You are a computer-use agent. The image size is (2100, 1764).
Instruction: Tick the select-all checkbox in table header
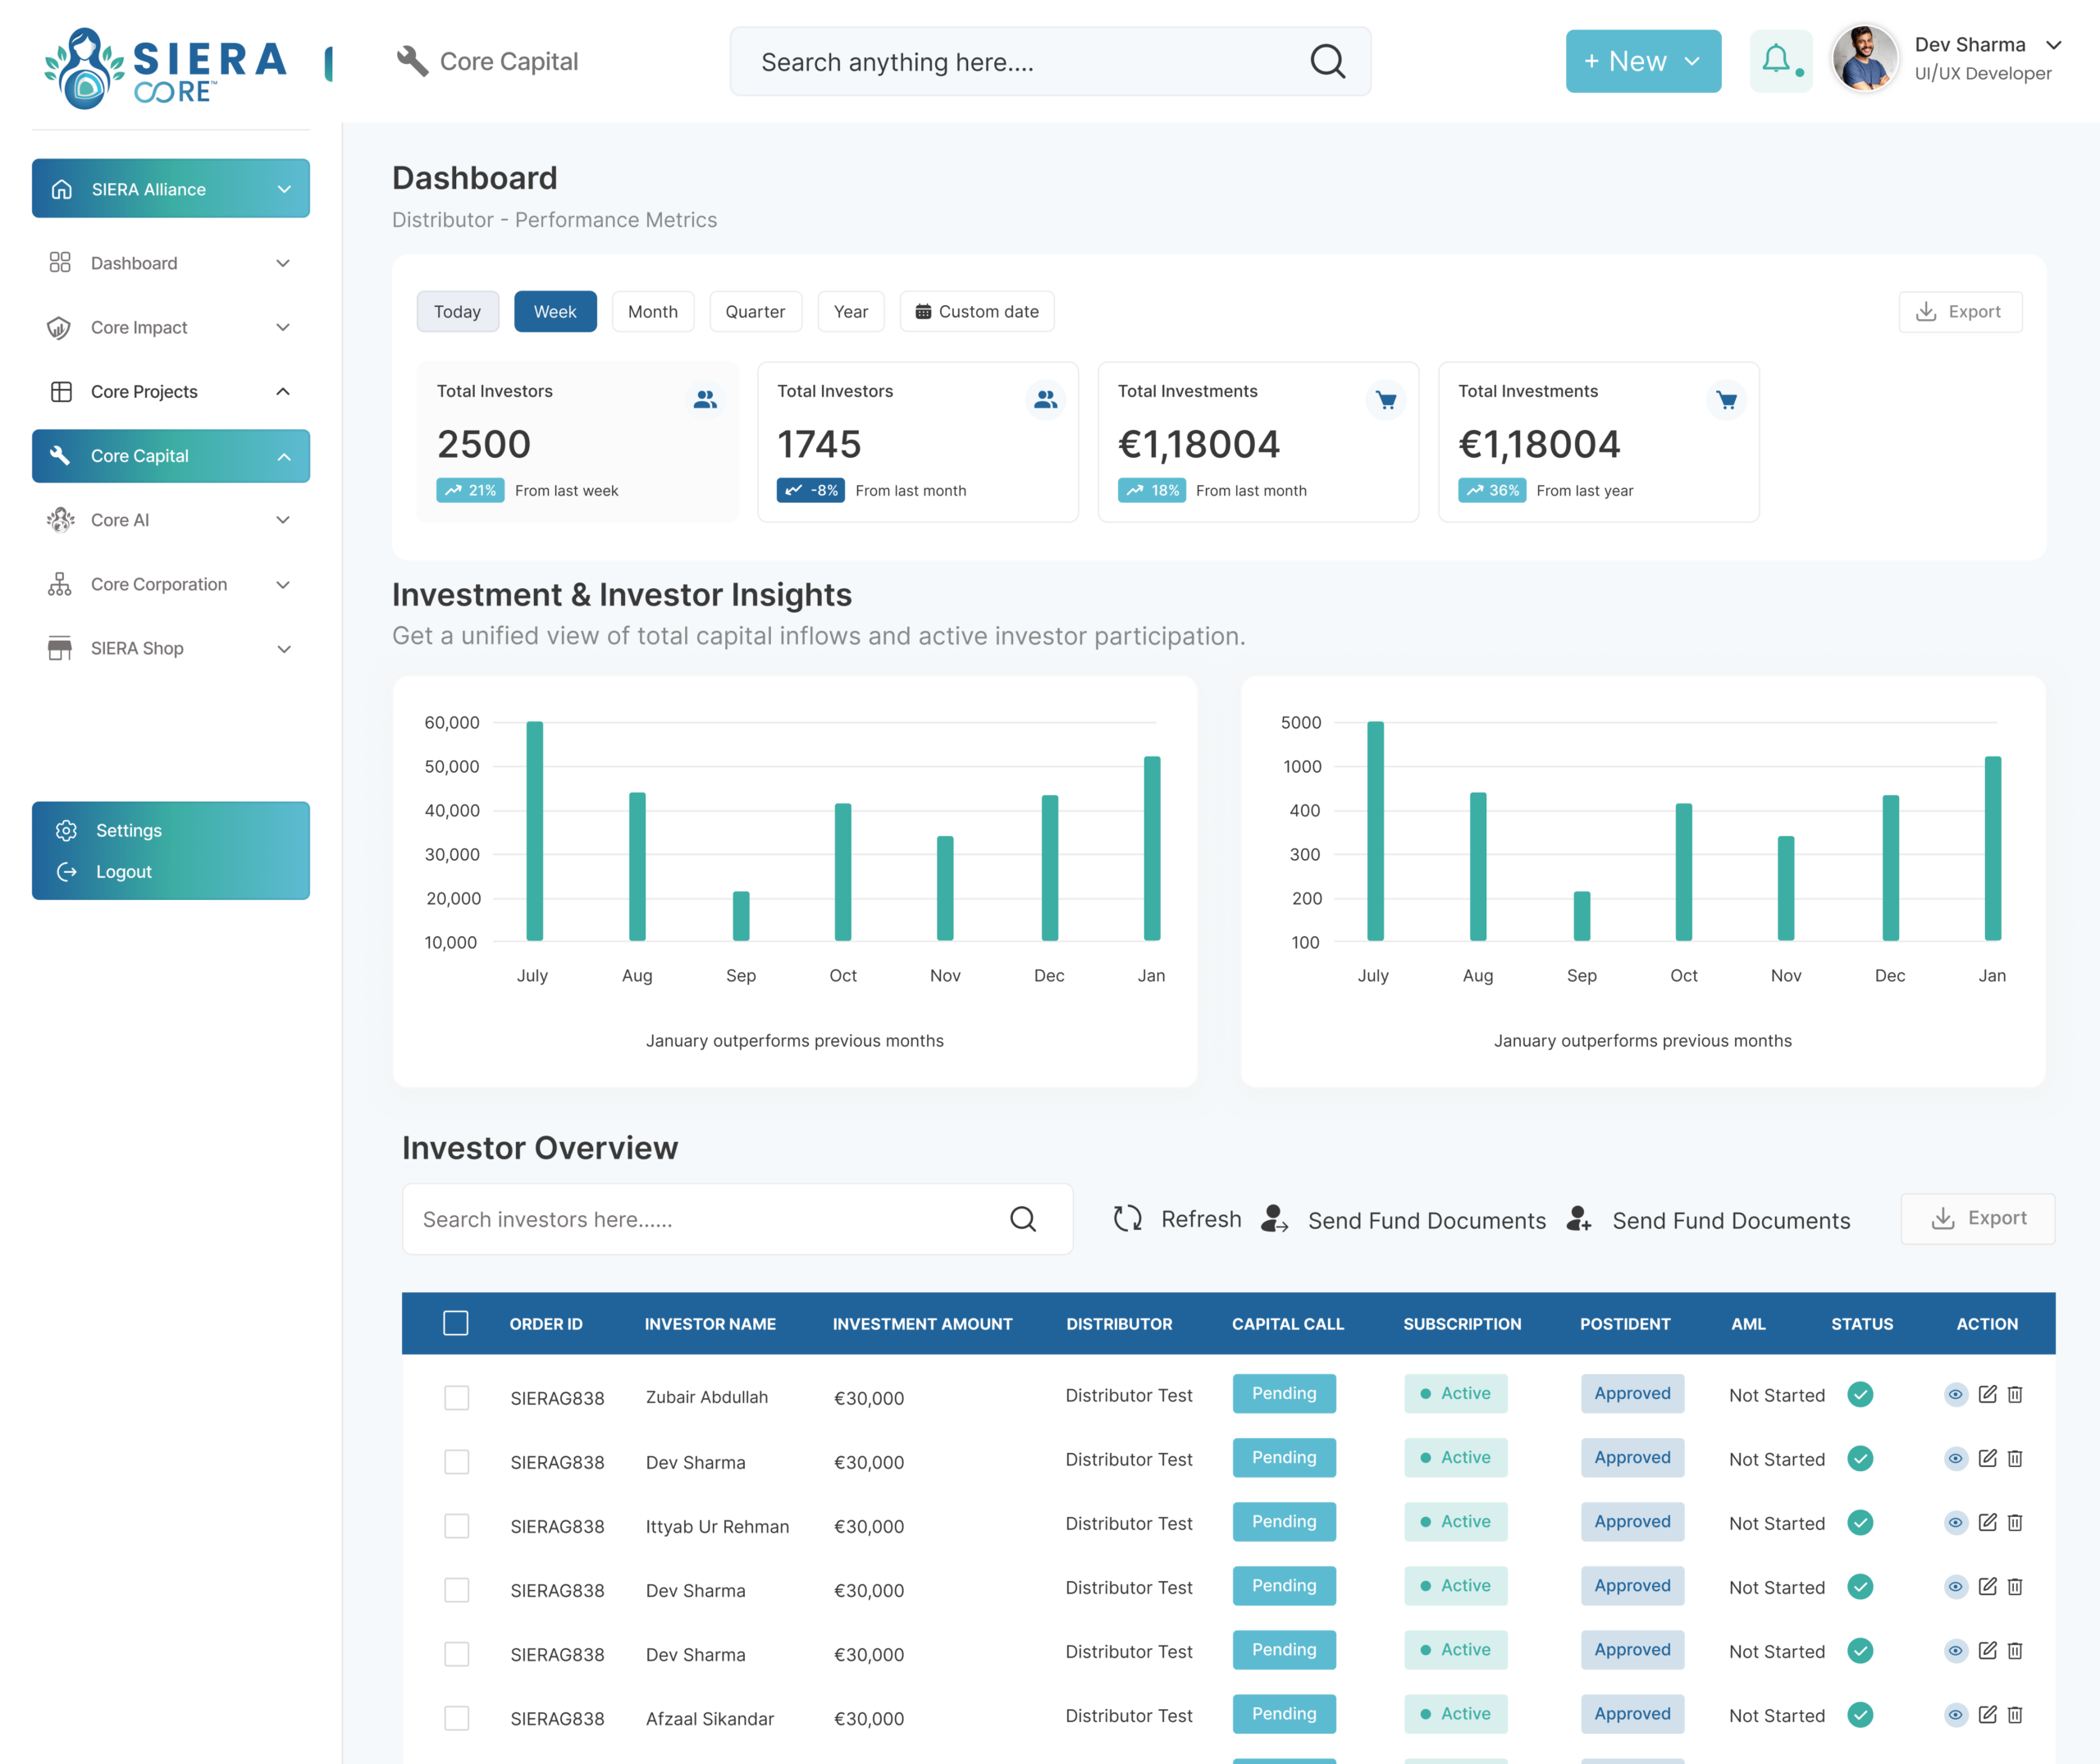pyautogui.click(x=456, y=1323)
